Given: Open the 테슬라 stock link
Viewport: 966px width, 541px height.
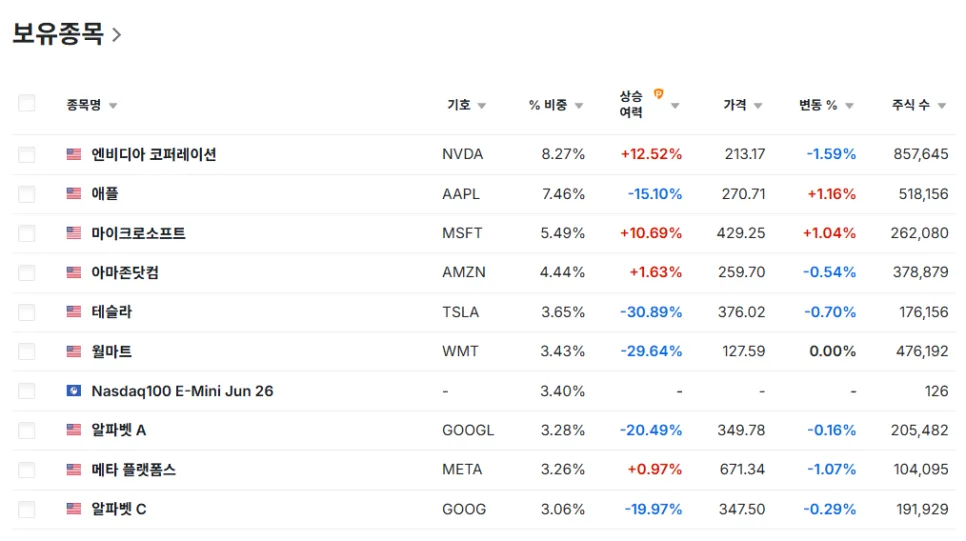Looking at the screenshot, I should pyautogui.click(x=112, y=312).
